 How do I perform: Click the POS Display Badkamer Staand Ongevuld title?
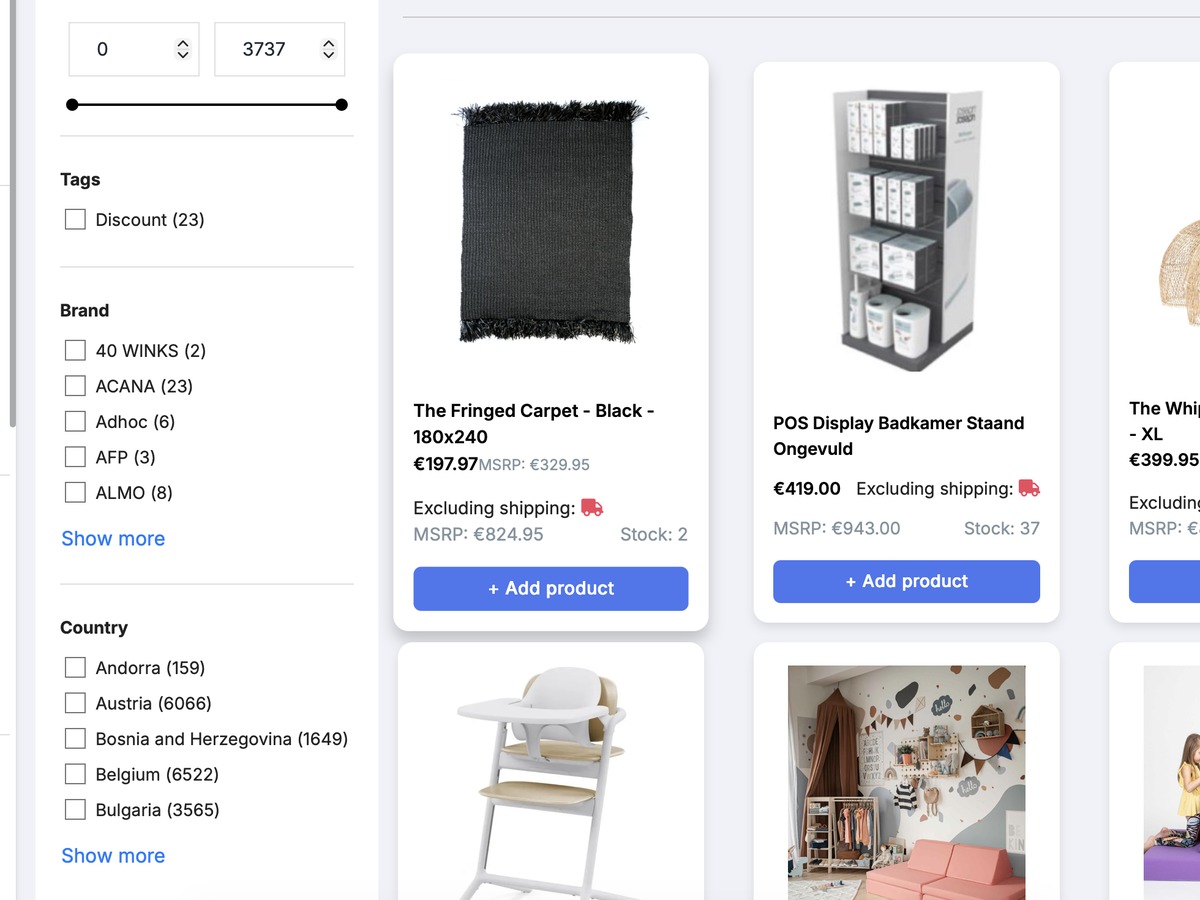[x=898, y=436]
